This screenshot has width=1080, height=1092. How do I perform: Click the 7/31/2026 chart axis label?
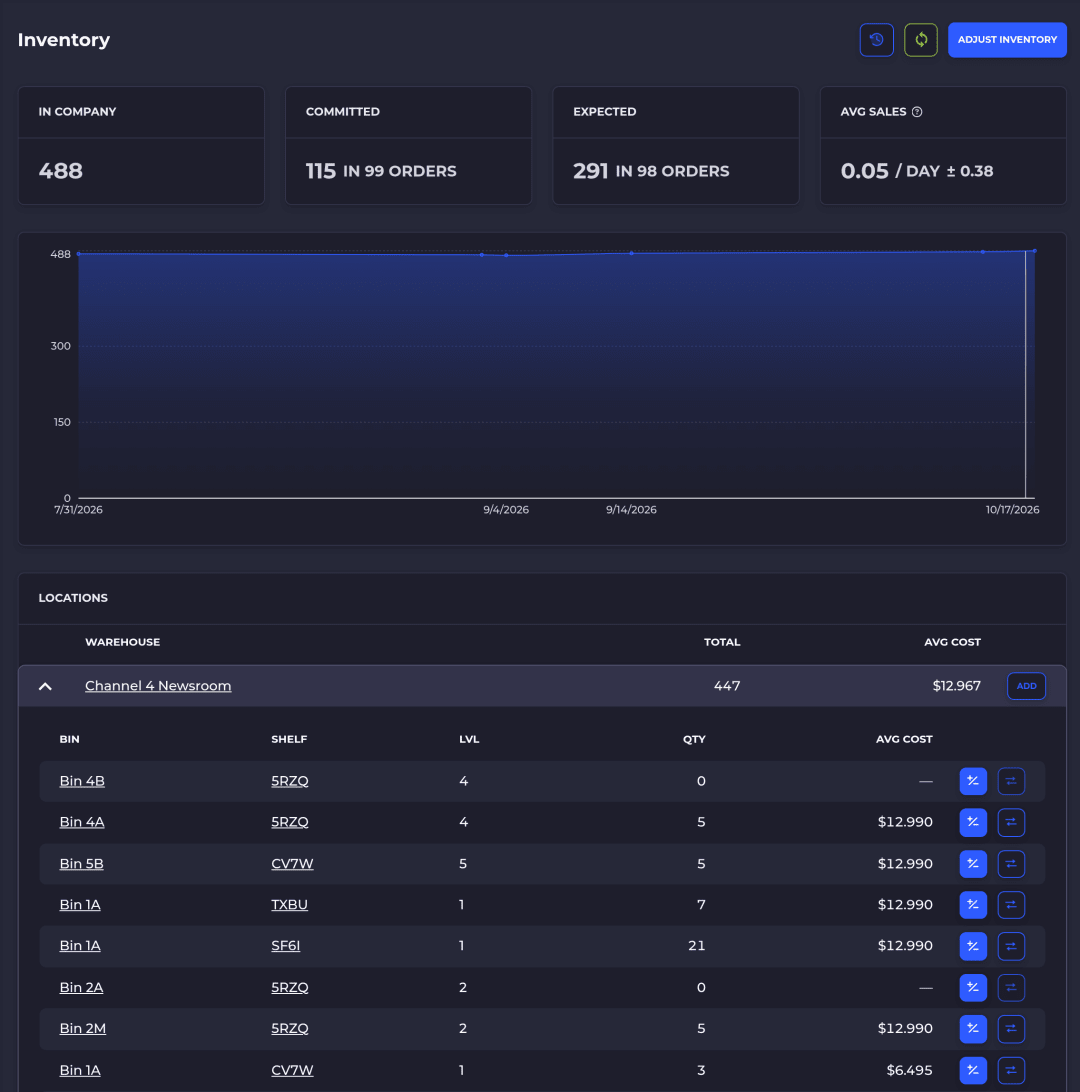tap(79, 510)
